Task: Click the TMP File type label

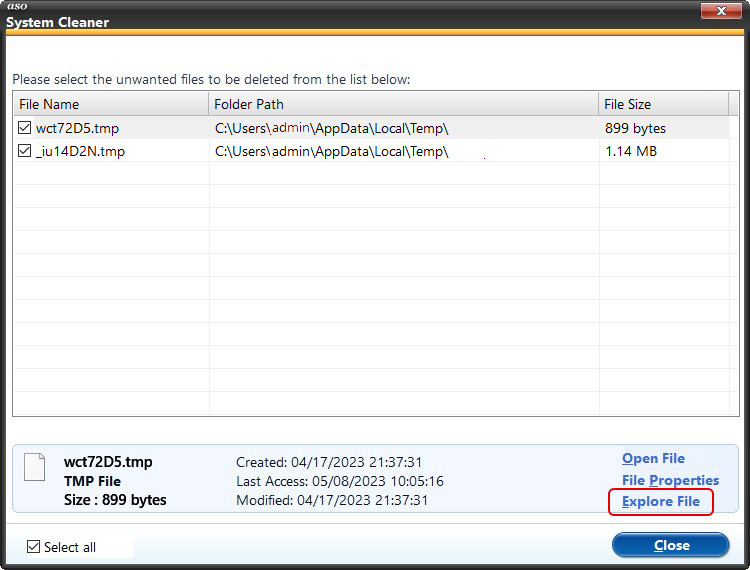Action: click(92, 481)
